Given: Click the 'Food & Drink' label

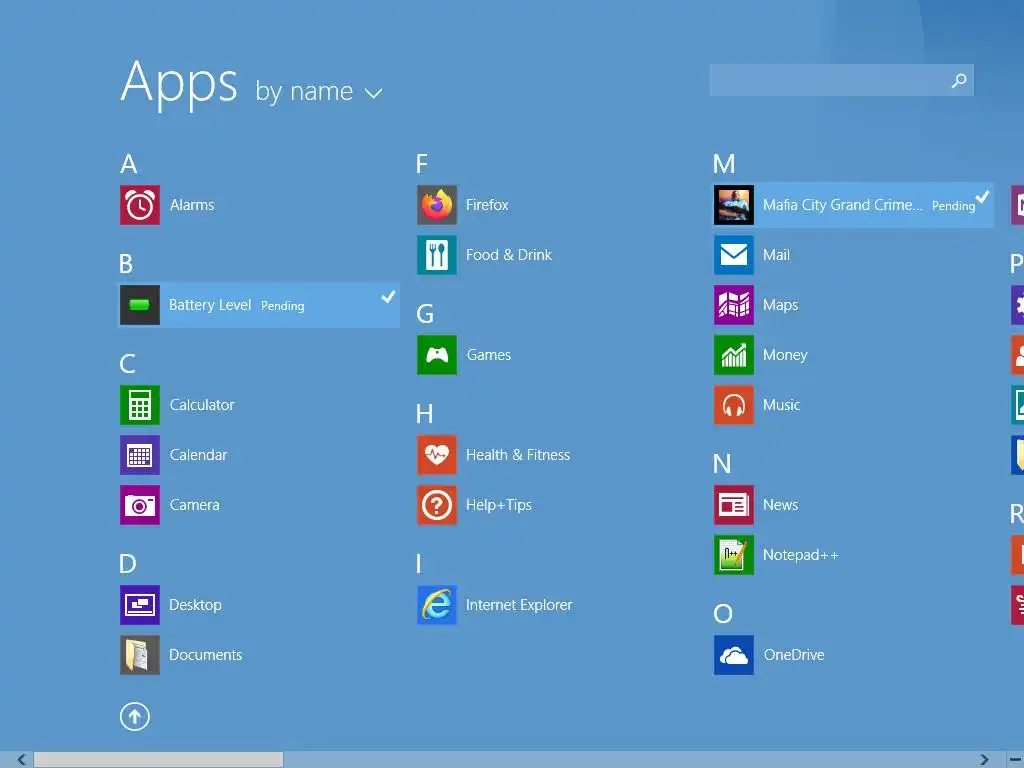Looking at the screenshot, I should tap(509, 255).
